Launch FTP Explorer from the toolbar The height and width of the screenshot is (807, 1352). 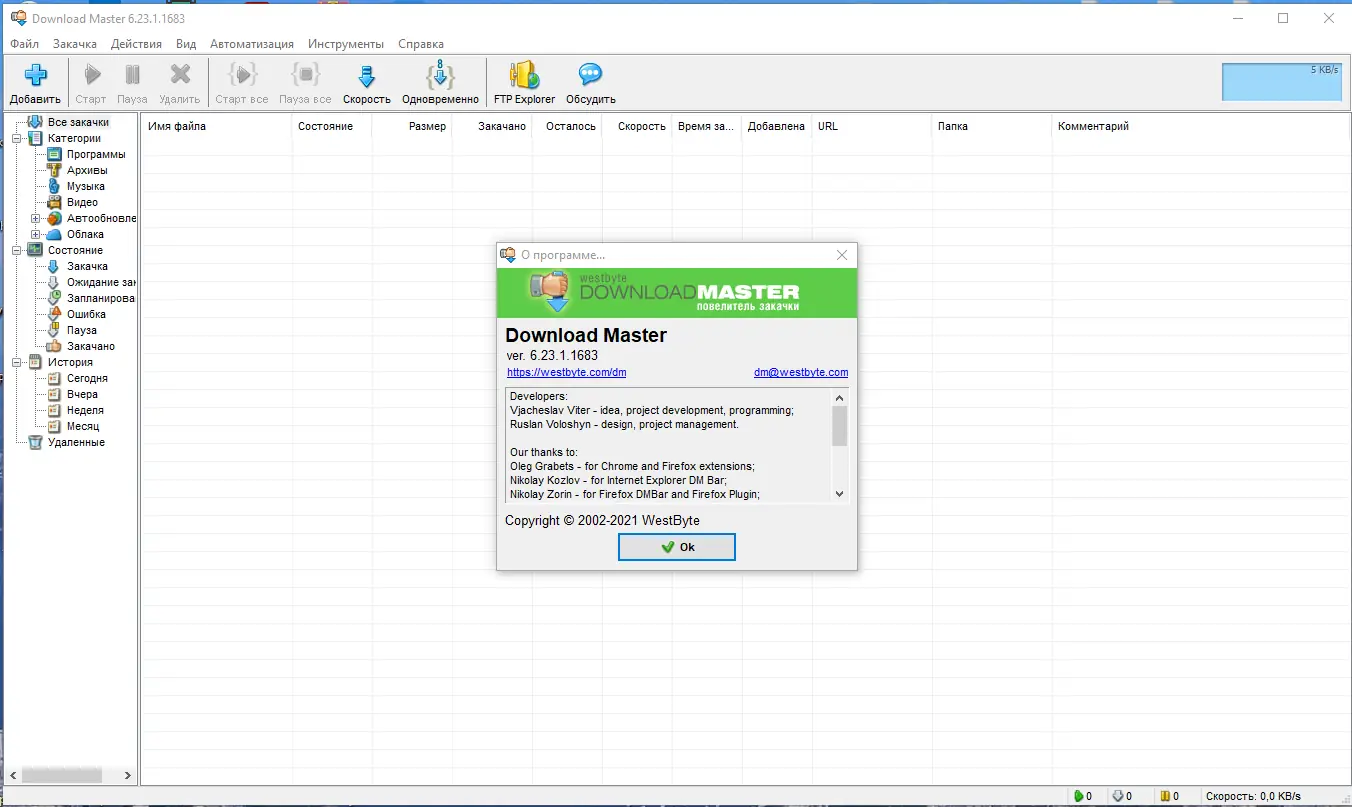pyautogui.click(x=524, y=83)
